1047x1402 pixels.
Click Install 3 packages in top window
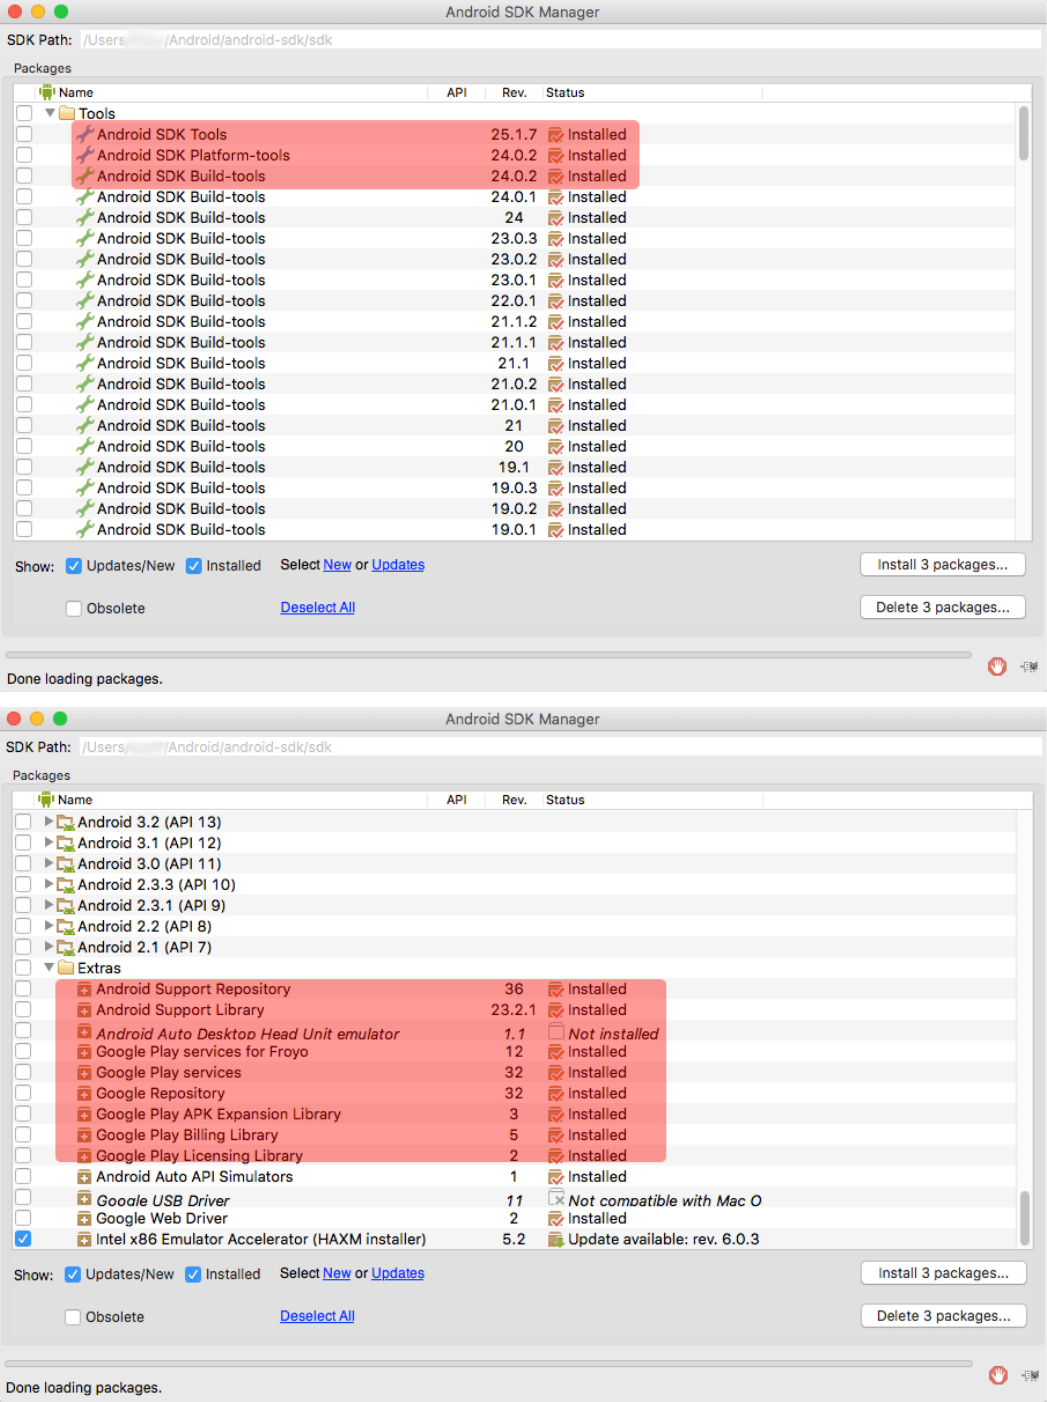click(x=943, y=564)
